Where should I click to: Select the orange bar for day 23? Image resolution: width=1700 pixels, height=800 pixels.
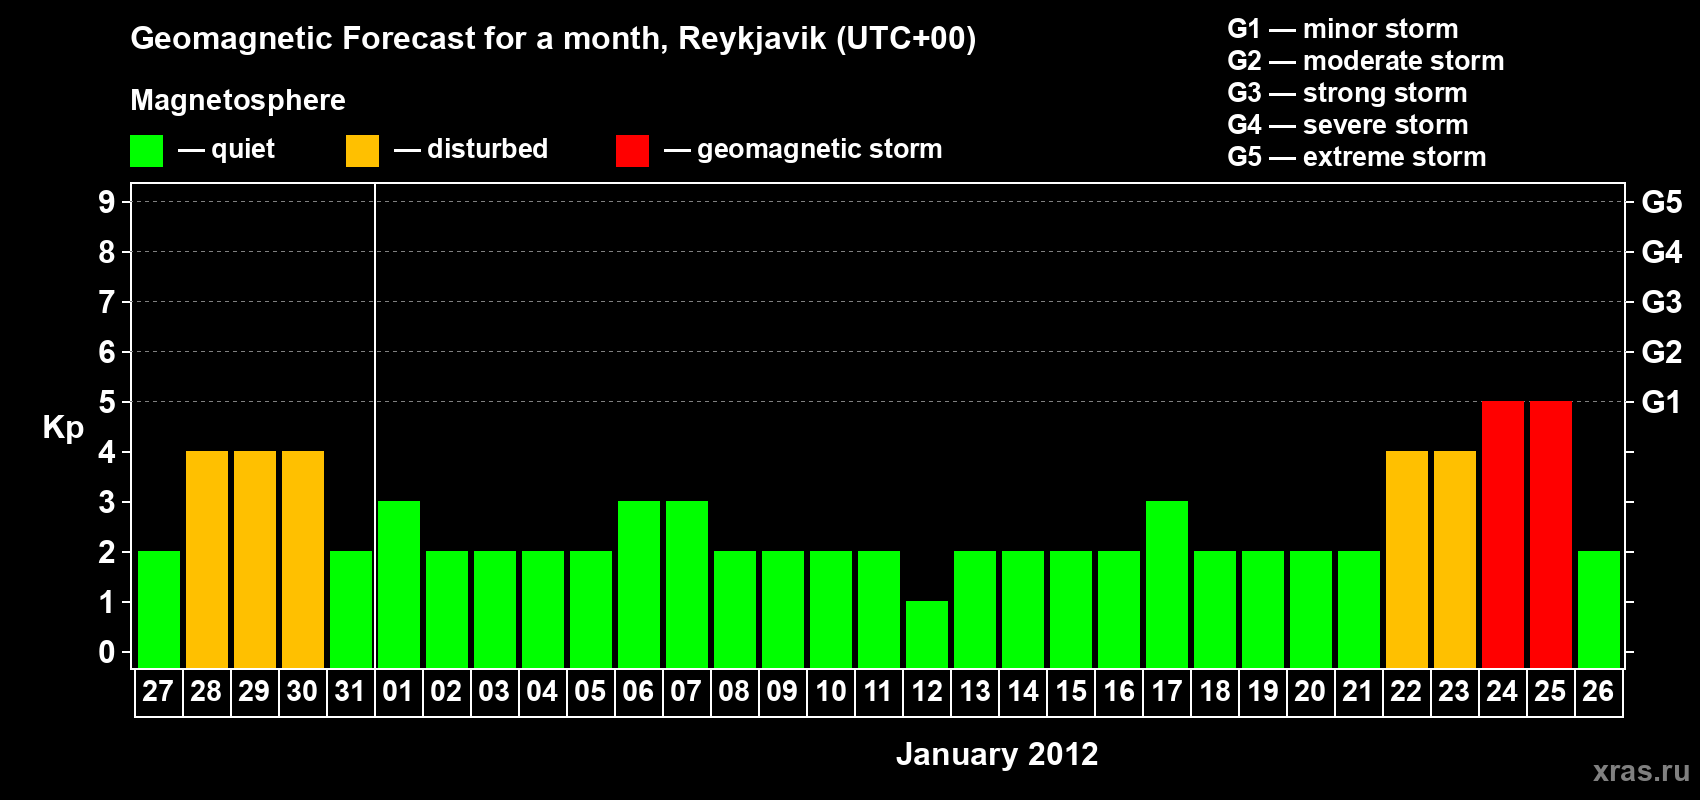(1455, 559)
